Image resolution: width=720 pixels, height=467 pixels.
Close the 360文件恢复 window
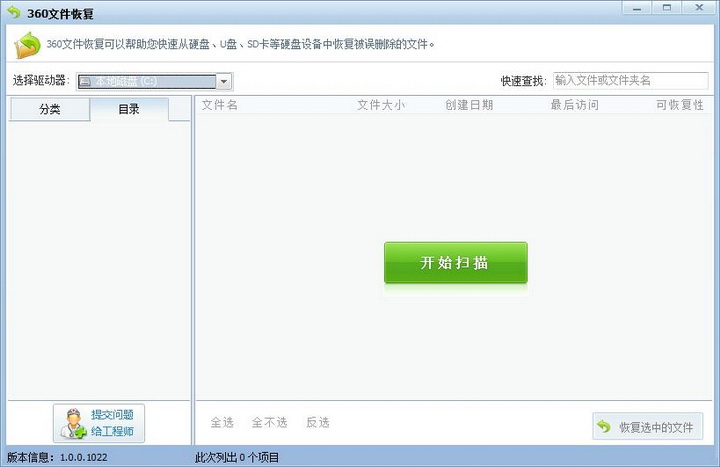pyautogui.click(x=699, y=8)
